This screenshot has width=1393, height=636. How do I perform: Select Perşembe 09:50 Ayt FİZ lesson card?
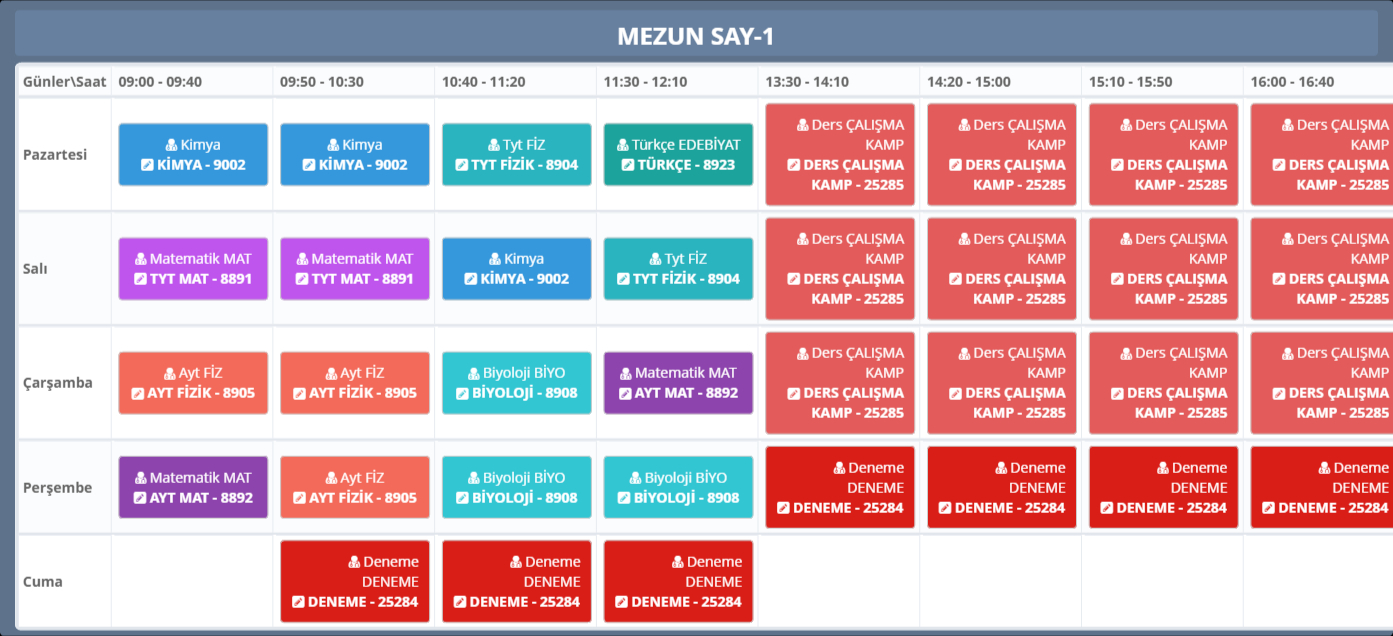point(354,487)
